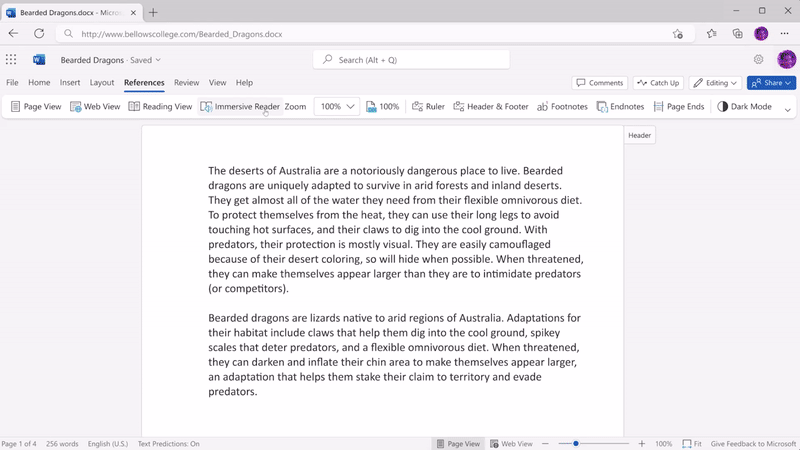Screen dimensions: 800x450
Task: Open the Editing mode dropdown
Action: point(715,83)
